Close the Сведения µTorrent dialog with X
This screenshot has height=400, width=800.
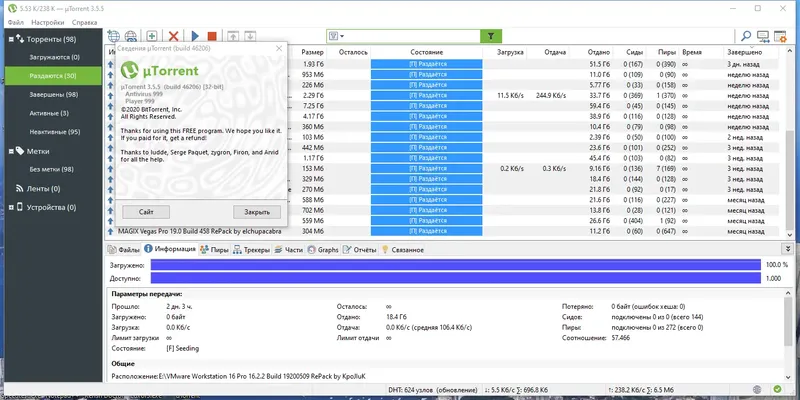[x=279, y=48]
